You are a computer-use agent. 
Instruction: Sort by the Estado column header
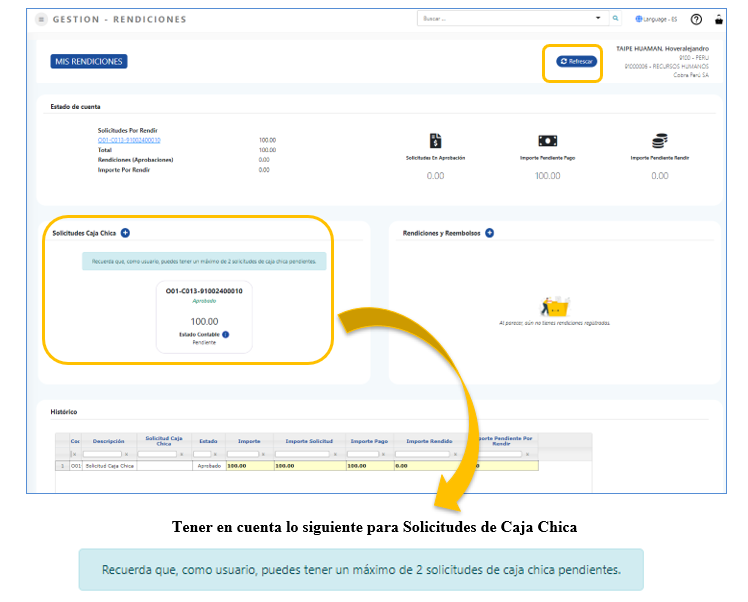pyautogui.click(x=208, y=441)
